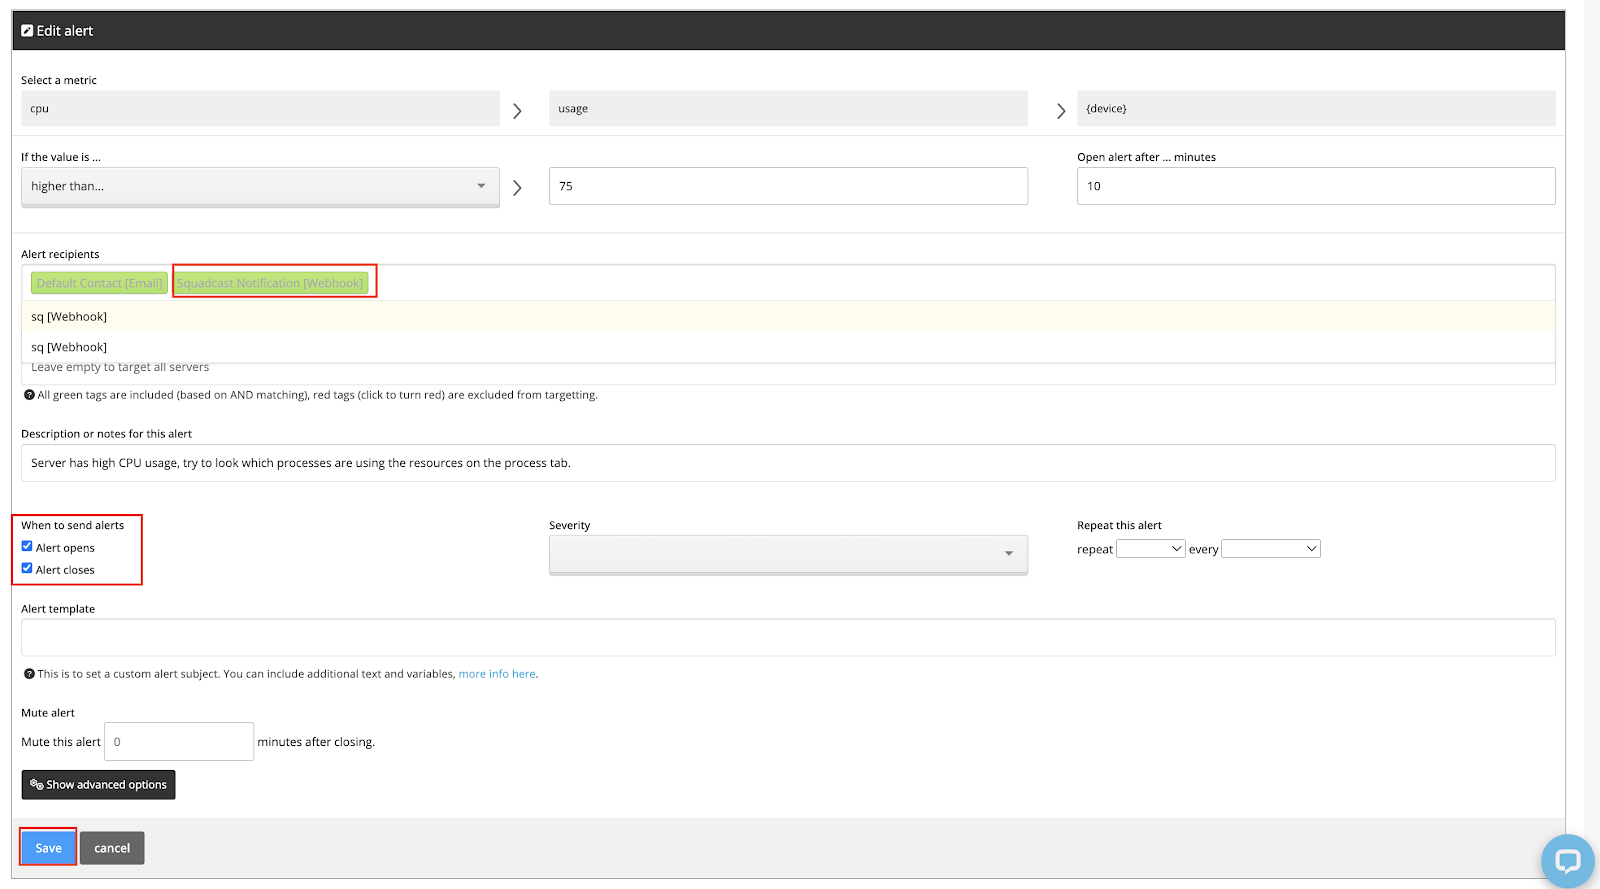Click the chevron arrow before {device} field

pos(1061,111)
